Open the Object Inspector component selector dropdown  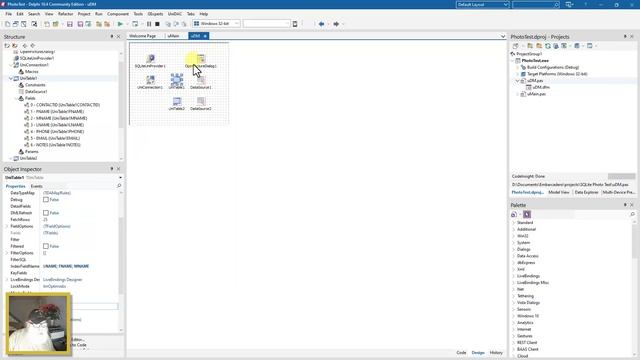[120, 178]
